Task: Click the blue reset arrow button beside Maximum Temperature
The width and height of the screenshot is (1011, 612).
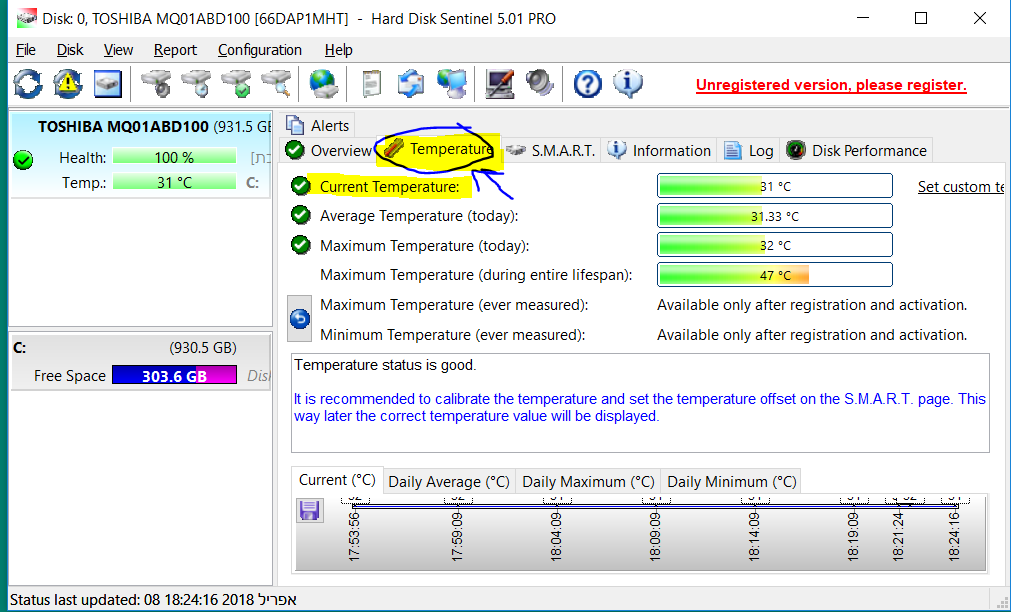Action: coord(300,319)
